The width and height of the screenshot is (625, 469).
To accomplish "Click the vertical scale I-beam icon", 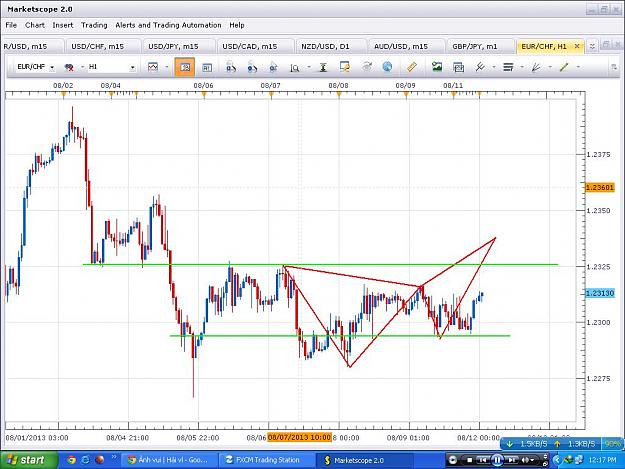I will click(x=323, y=67).
